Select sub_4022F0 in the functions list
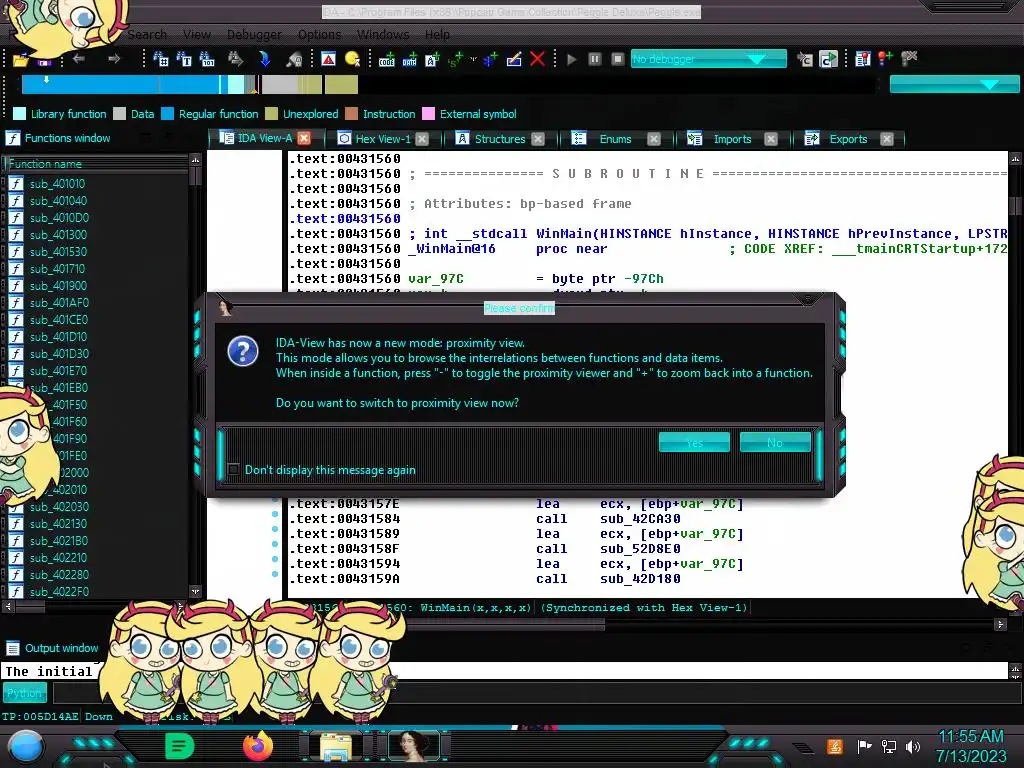This screenshot has width=1024, height=768. (59, 592)
